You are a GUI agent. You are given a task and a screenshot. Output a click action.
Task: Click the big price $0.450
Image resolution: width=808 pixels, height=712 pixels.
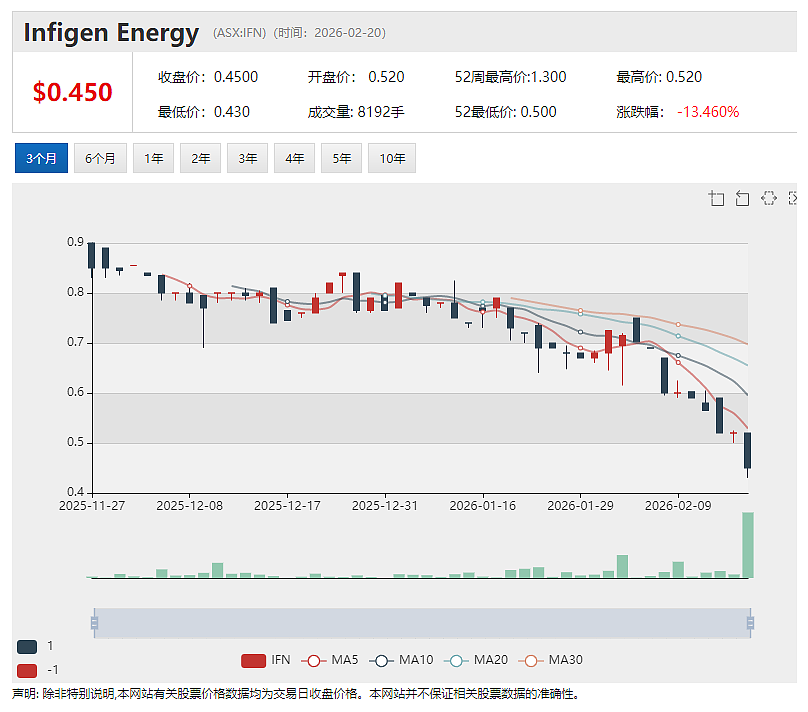click(73, 92)
